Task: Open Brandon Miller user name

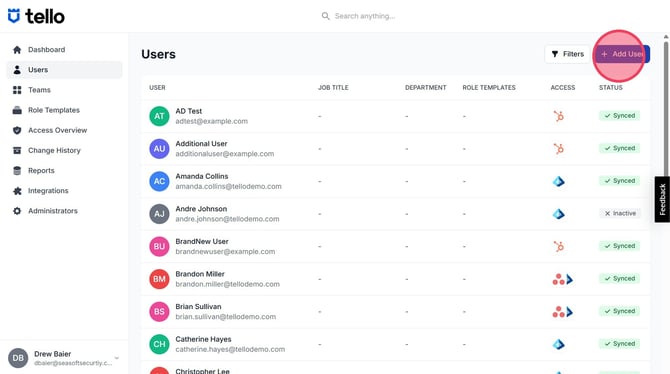Action: [200, 274]
